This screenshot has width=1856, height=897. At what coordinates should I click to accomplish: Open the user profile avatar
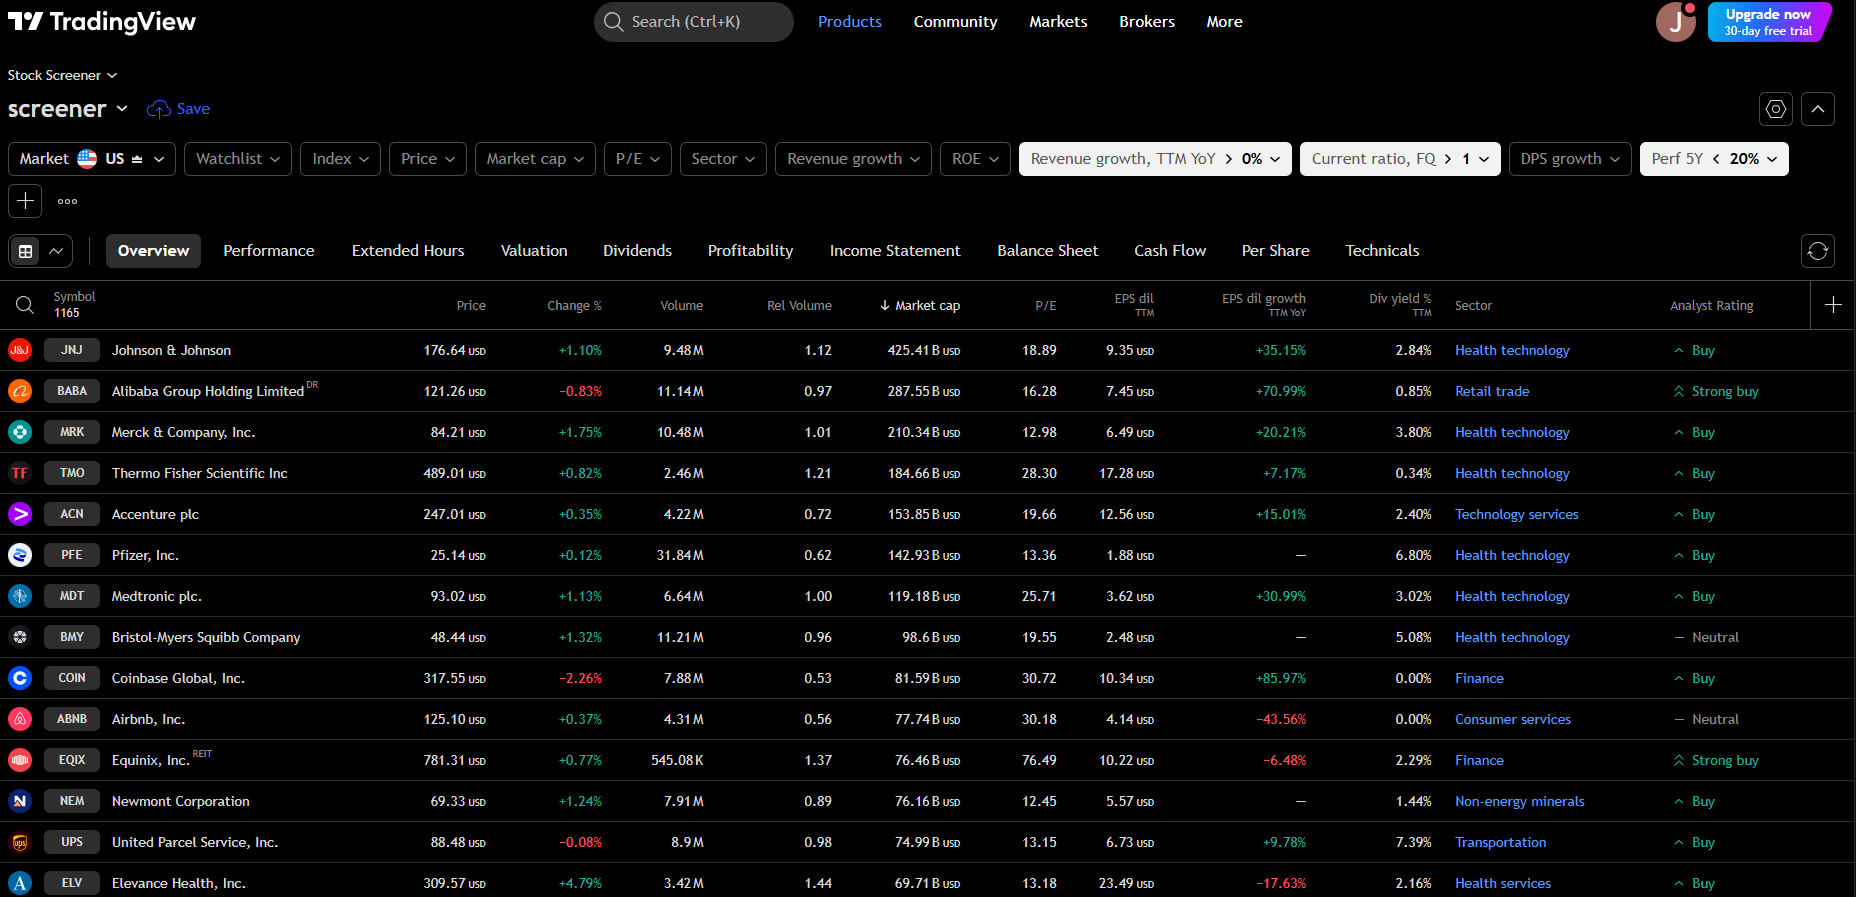1675,22
